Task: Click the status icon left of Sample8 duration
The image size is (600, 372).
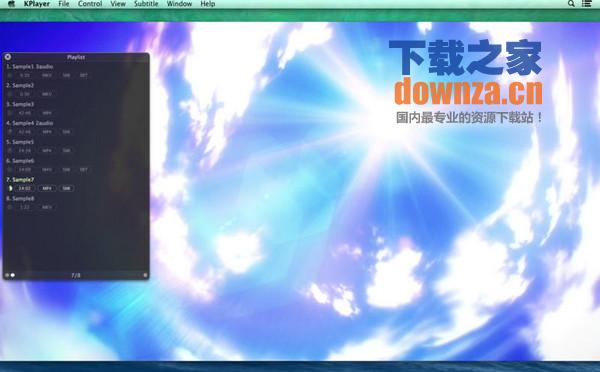Action: click(x=10, y=207)
